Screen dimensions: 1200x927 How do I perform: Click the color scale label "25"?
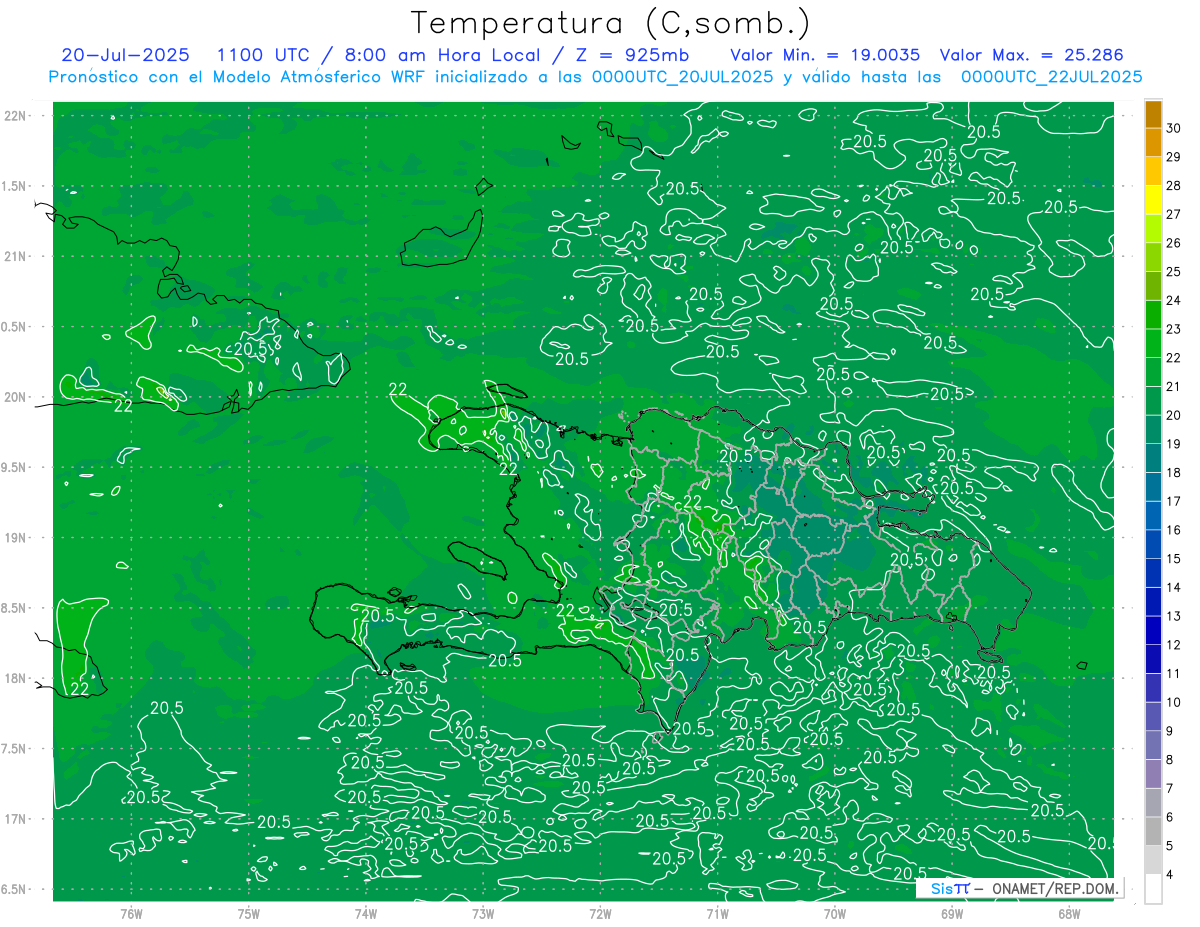click(1174, 272)
